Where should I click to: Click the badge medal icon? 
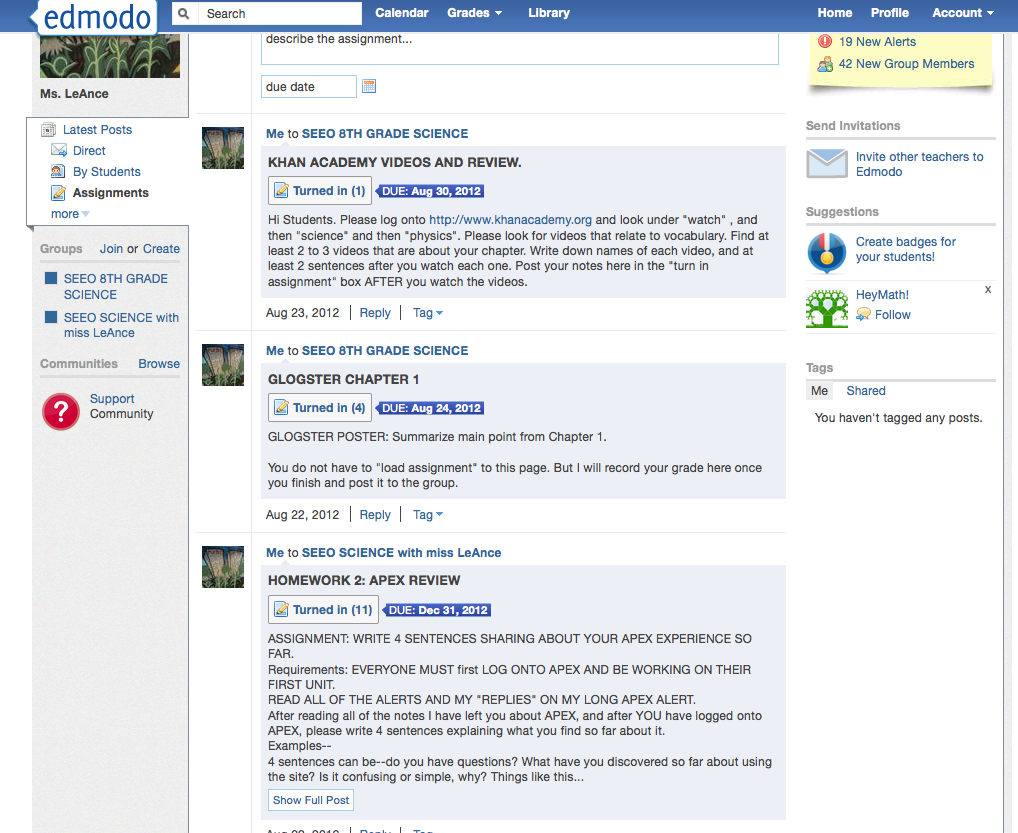point(826,253)
